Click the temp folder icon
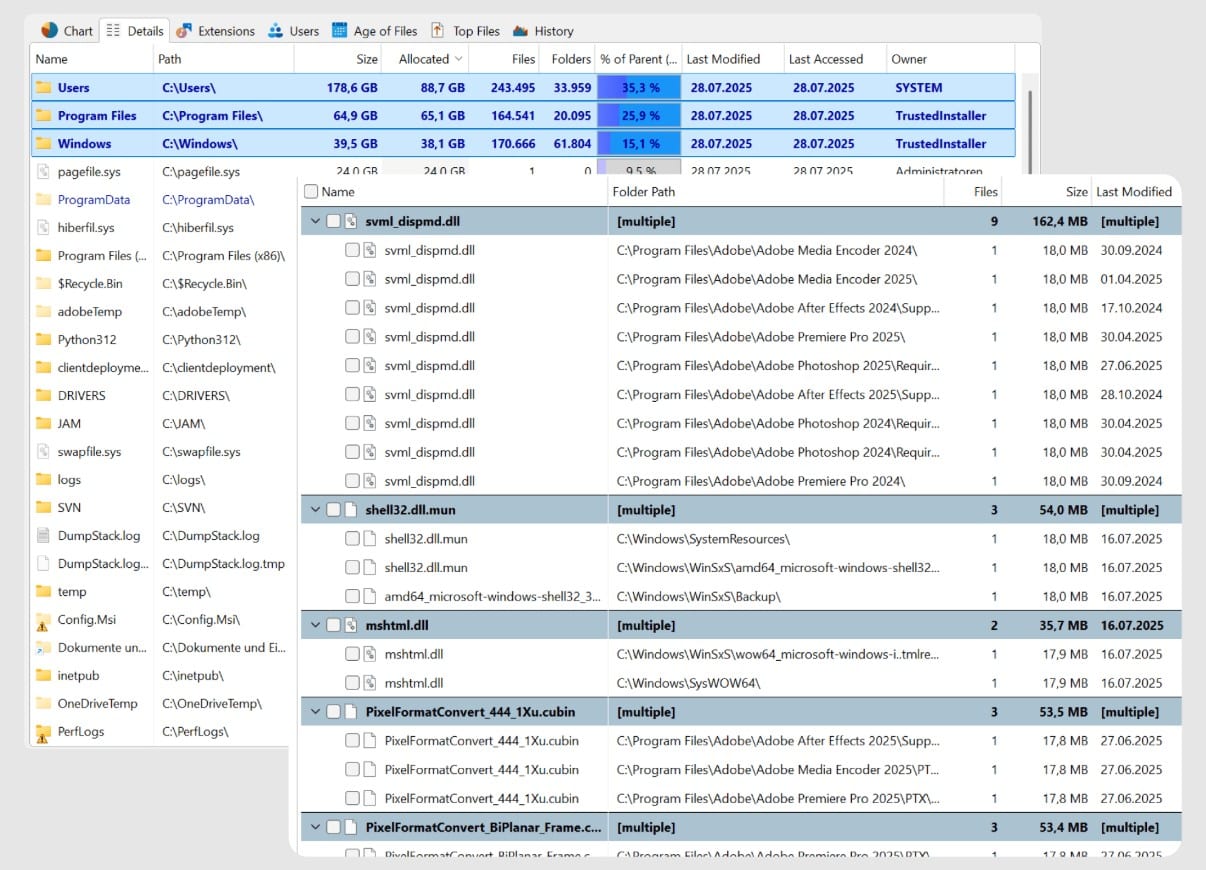Viewport: 1206px width, 870px height. [43, 591]
